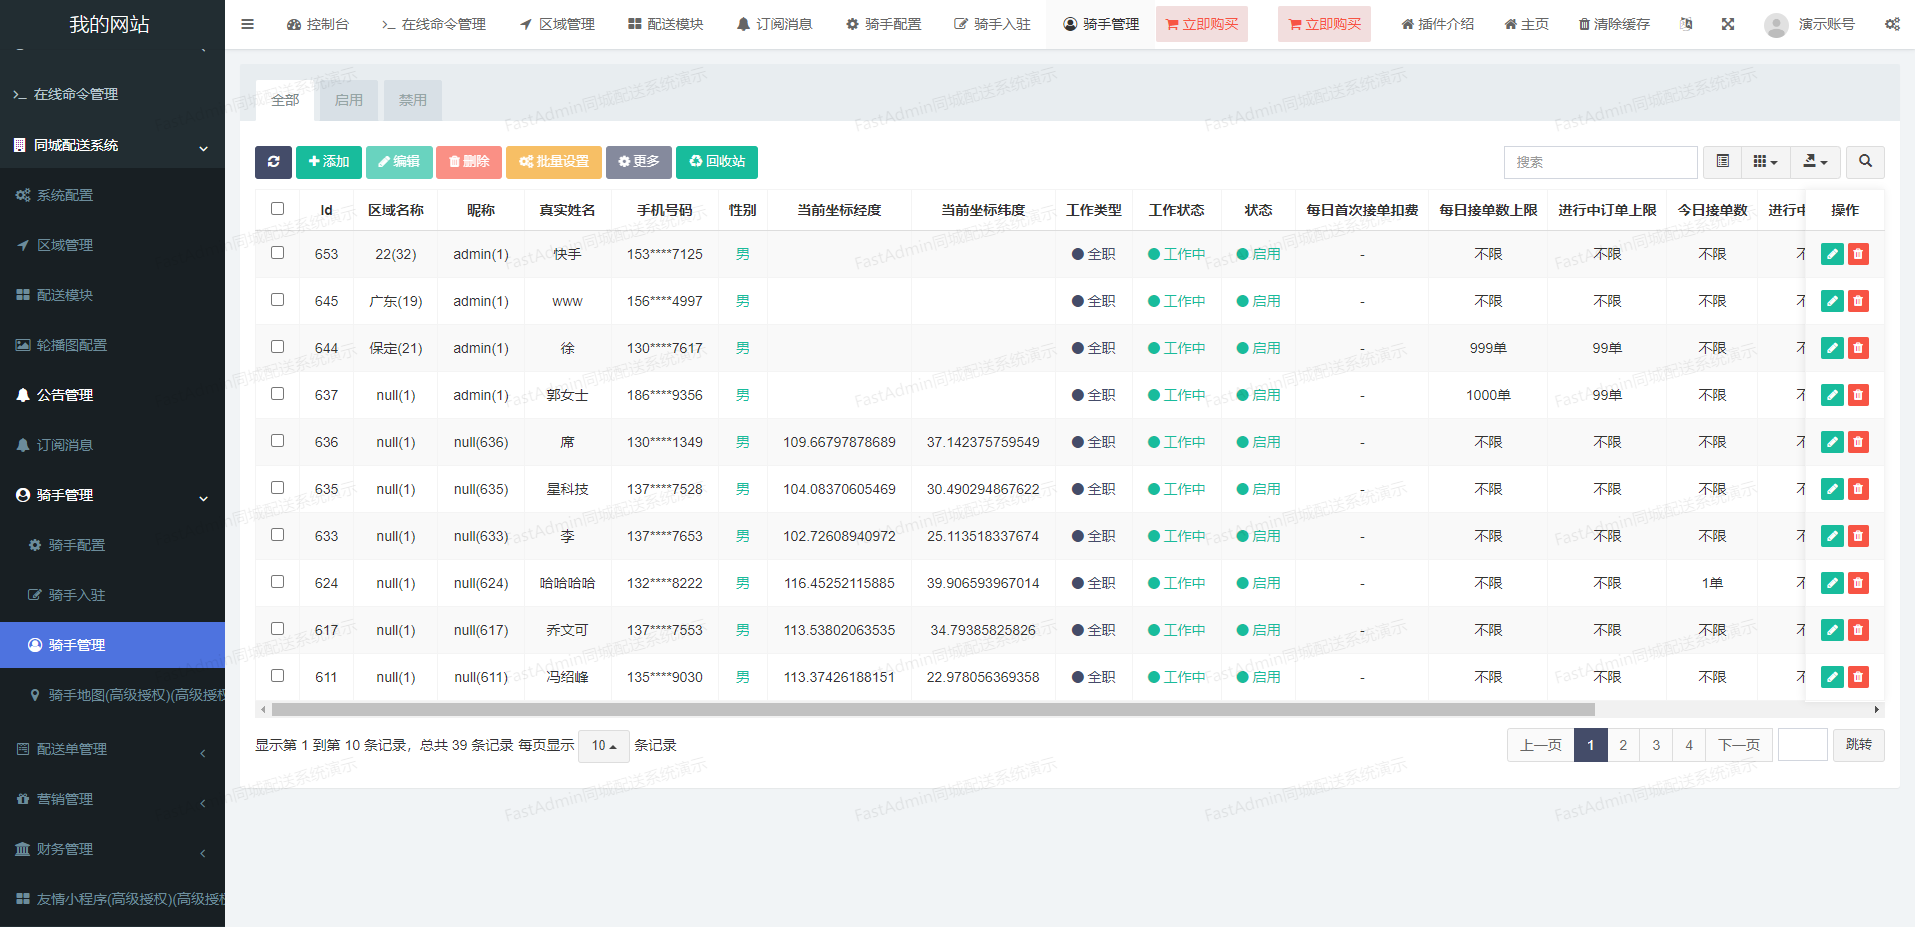Click edit pencil icon for rider 653
The width and height of the screenshot is (1915, 927).
(1831, 254)
